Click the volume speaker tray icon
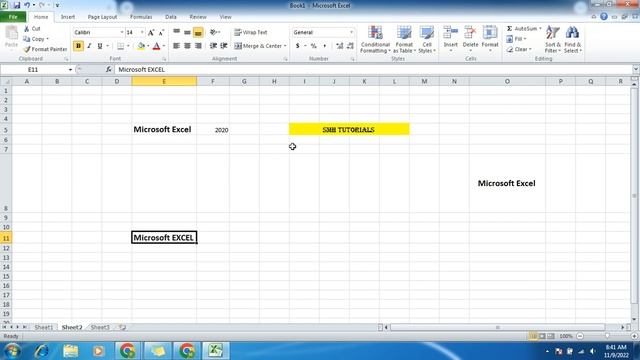 coord(593,351)
